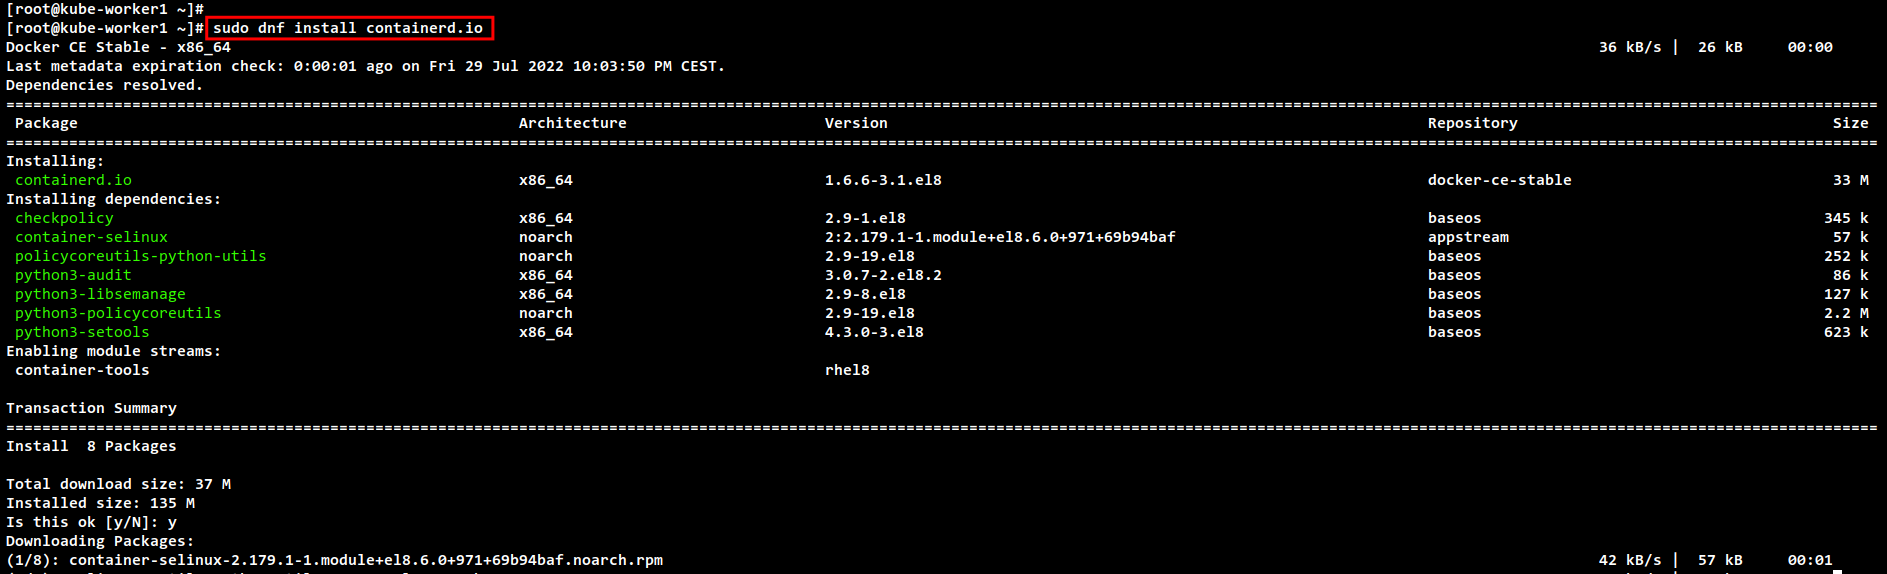The height and width of the screenshot is (574, 1887).
Task: Click the python3-libsemanage package name
Action: point(100,294)
